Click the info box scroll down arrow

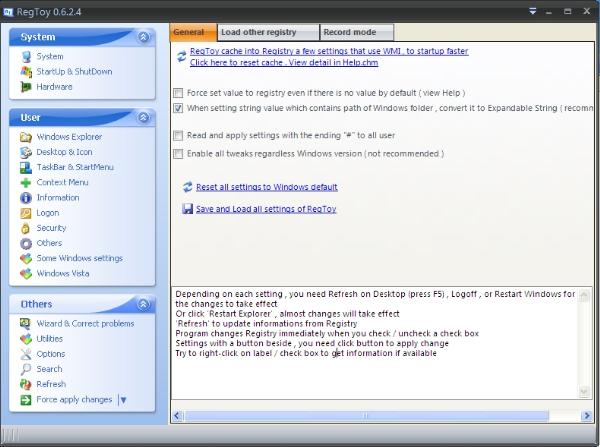[584, 392]
